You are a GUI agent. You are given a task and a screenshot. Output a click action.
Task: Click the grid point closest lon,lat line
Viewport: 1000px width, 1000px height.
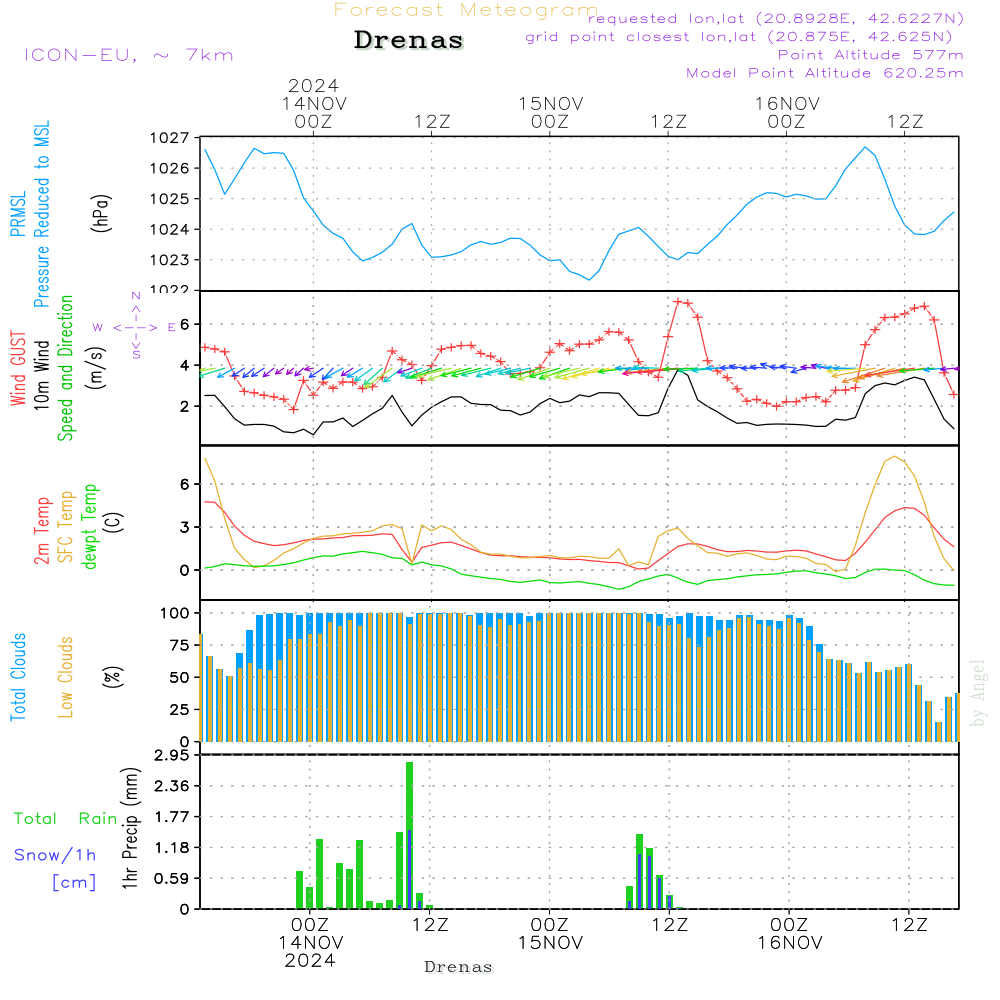coord(739,37)
